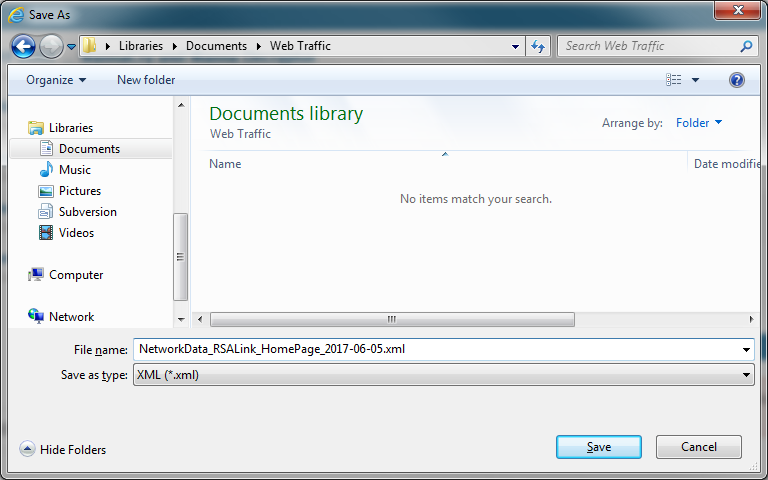Screen dimensions: 768x480
Task: Expand the address bar previous locations dropdown
Action: [x=515, y=47]
